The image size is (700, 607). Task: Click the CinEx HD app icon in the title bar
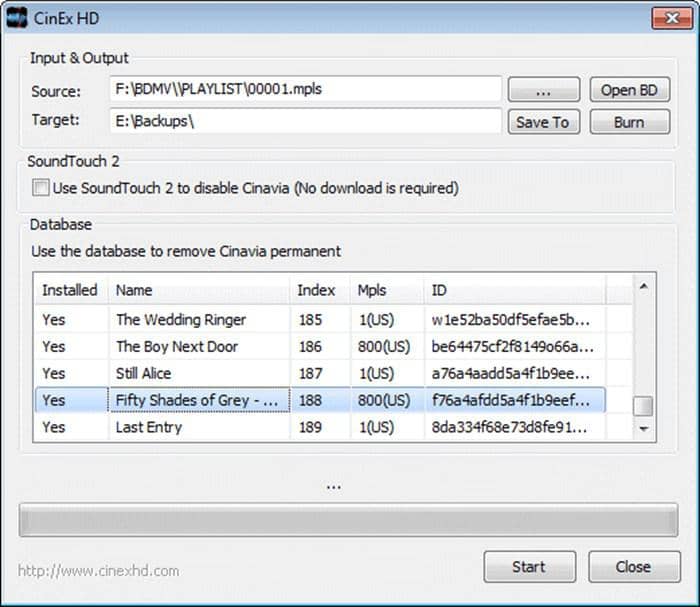pyautogui.click(x=17, y=18)
